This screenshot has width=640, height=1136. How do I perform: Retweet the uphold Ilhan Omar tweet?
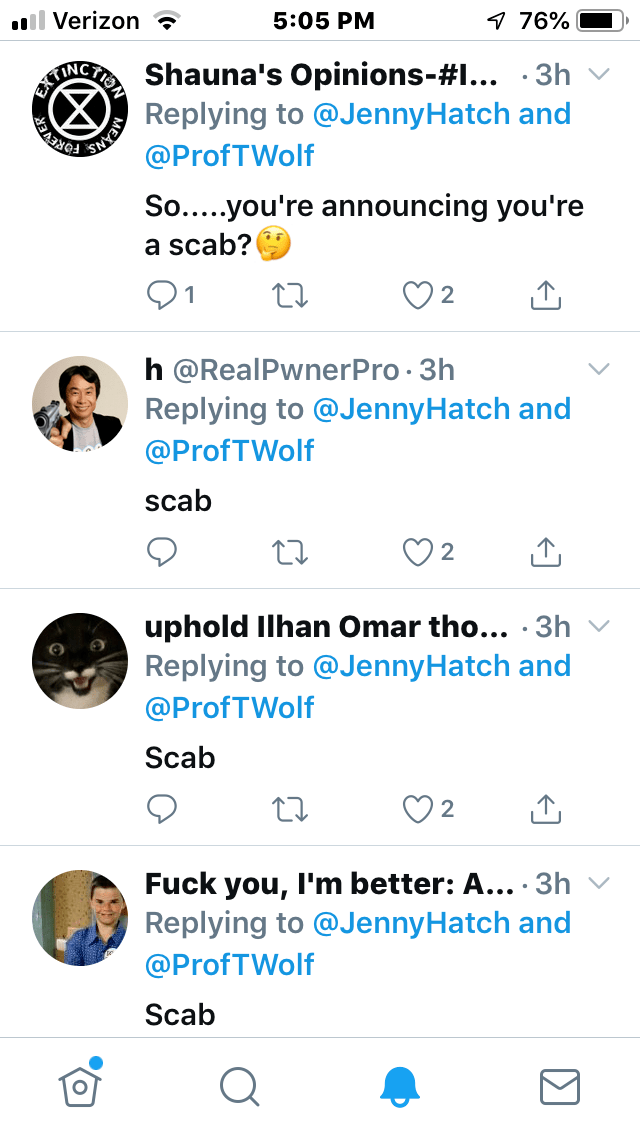tap(289, 808)
